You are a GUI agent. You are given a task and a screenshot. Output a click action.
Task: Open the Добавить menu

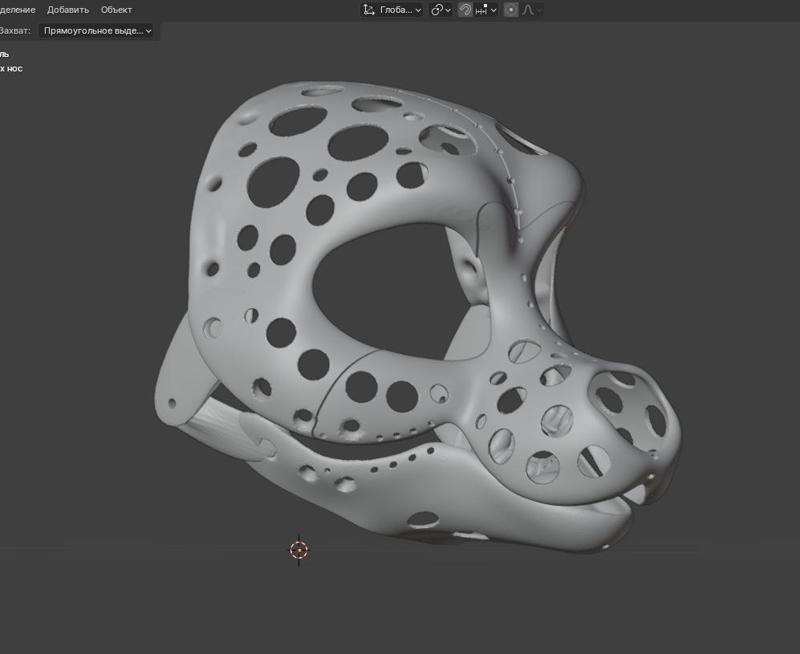click(68, 9)
